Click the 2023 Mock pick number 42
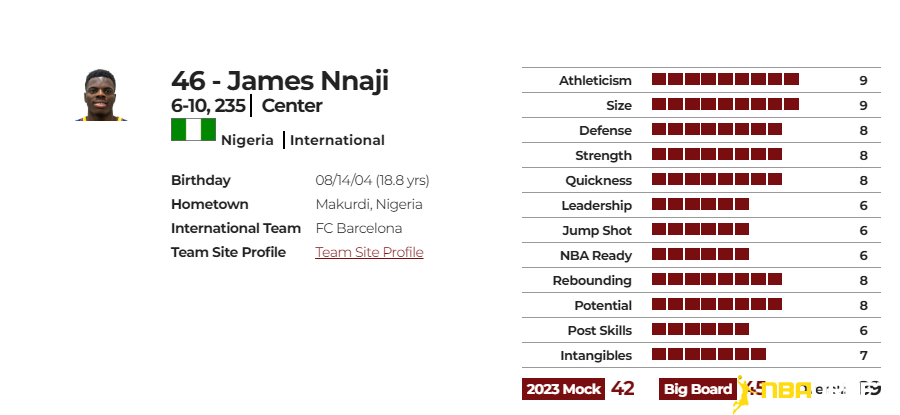 (x=623, y=389)
